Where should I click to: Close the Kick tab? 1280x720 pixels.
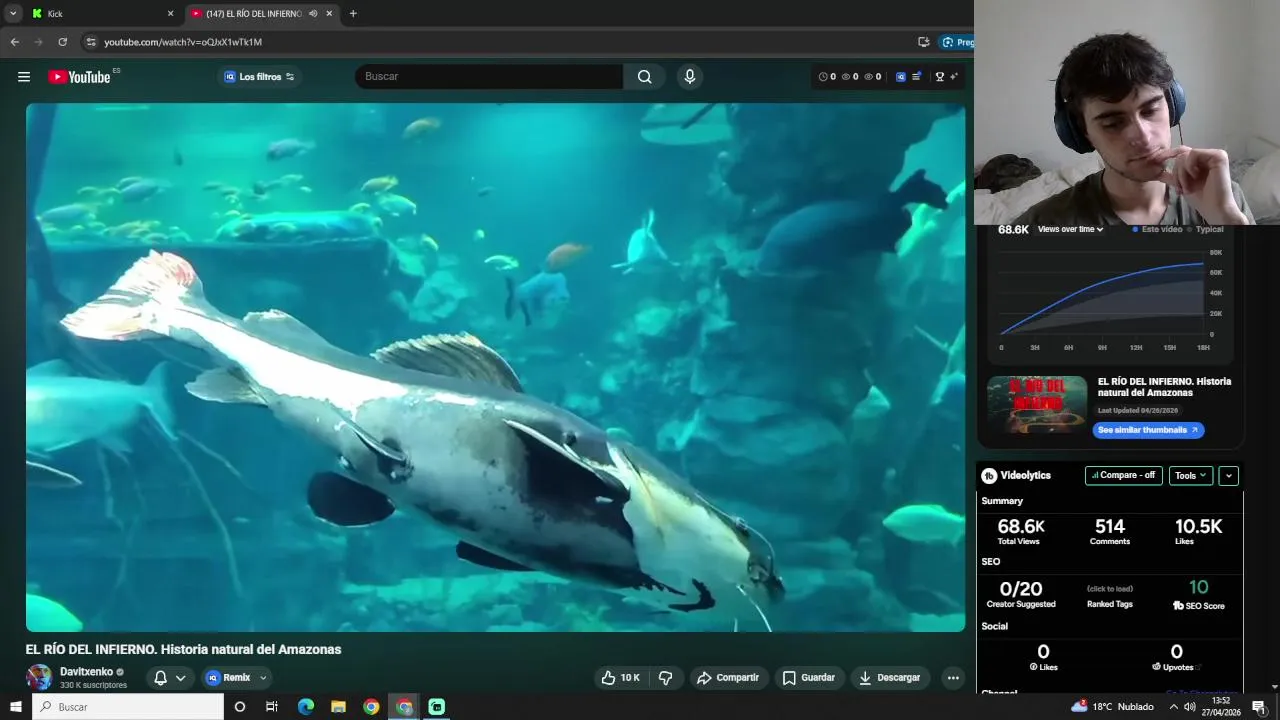point(170,14)
